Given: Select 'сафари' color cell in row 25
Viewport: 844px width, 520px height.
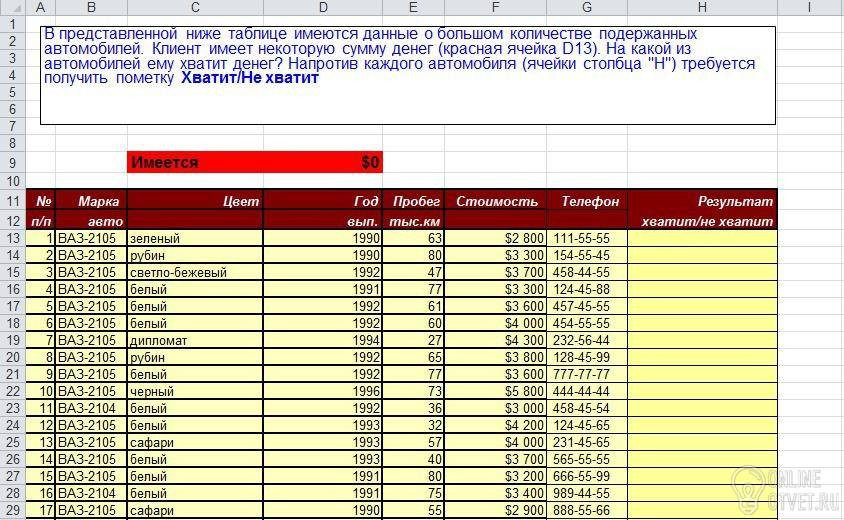Looking at the screenshot, I should (195, 442).
